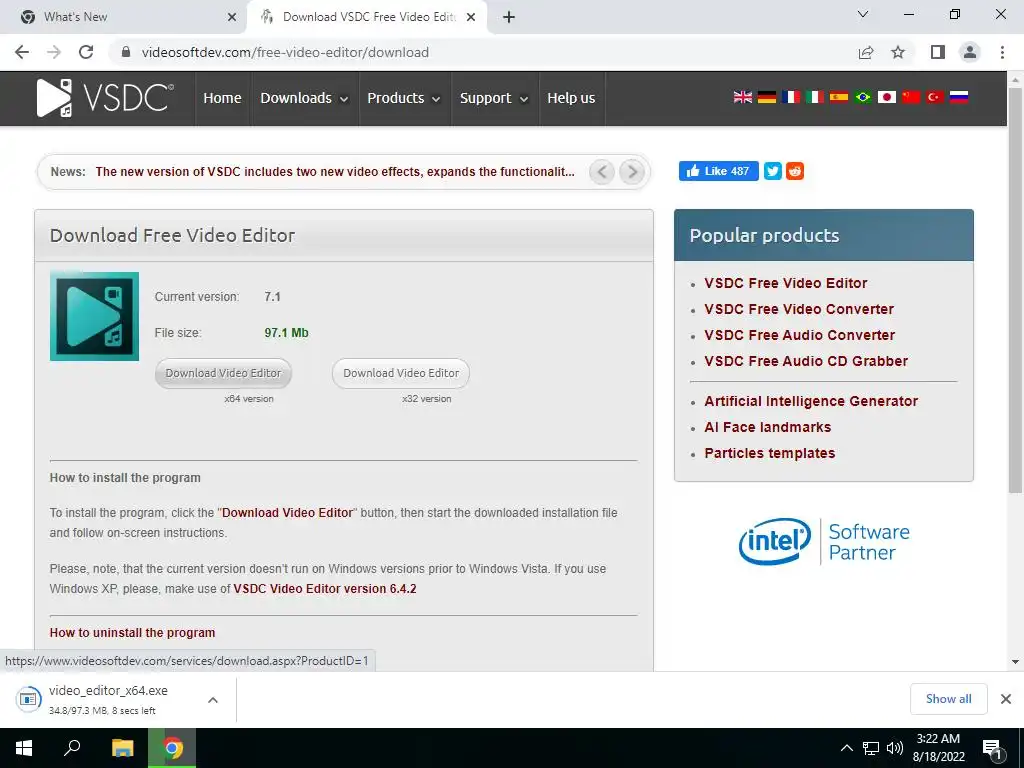The width and height of the screenshot is (1024, 768).
Task: Click the browser forward arrow
Action: click(x=54, y=52)
